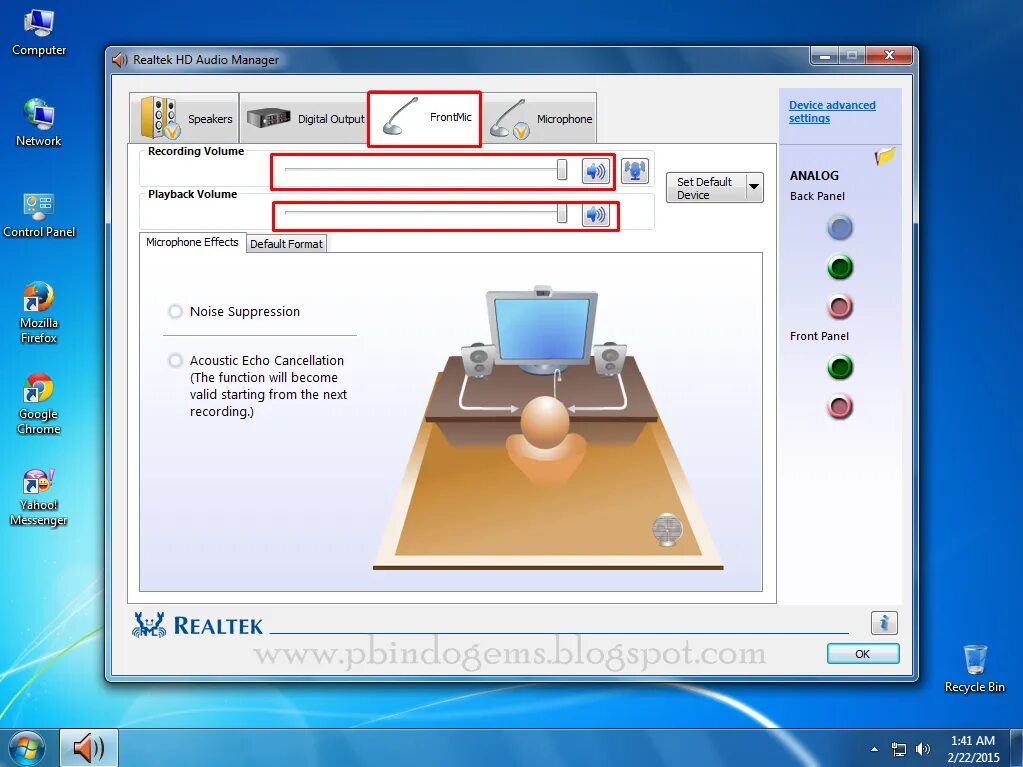This screenshot has width=1023, height=767.
Task: Click the Set Default Device button
Action: (705, 188)
